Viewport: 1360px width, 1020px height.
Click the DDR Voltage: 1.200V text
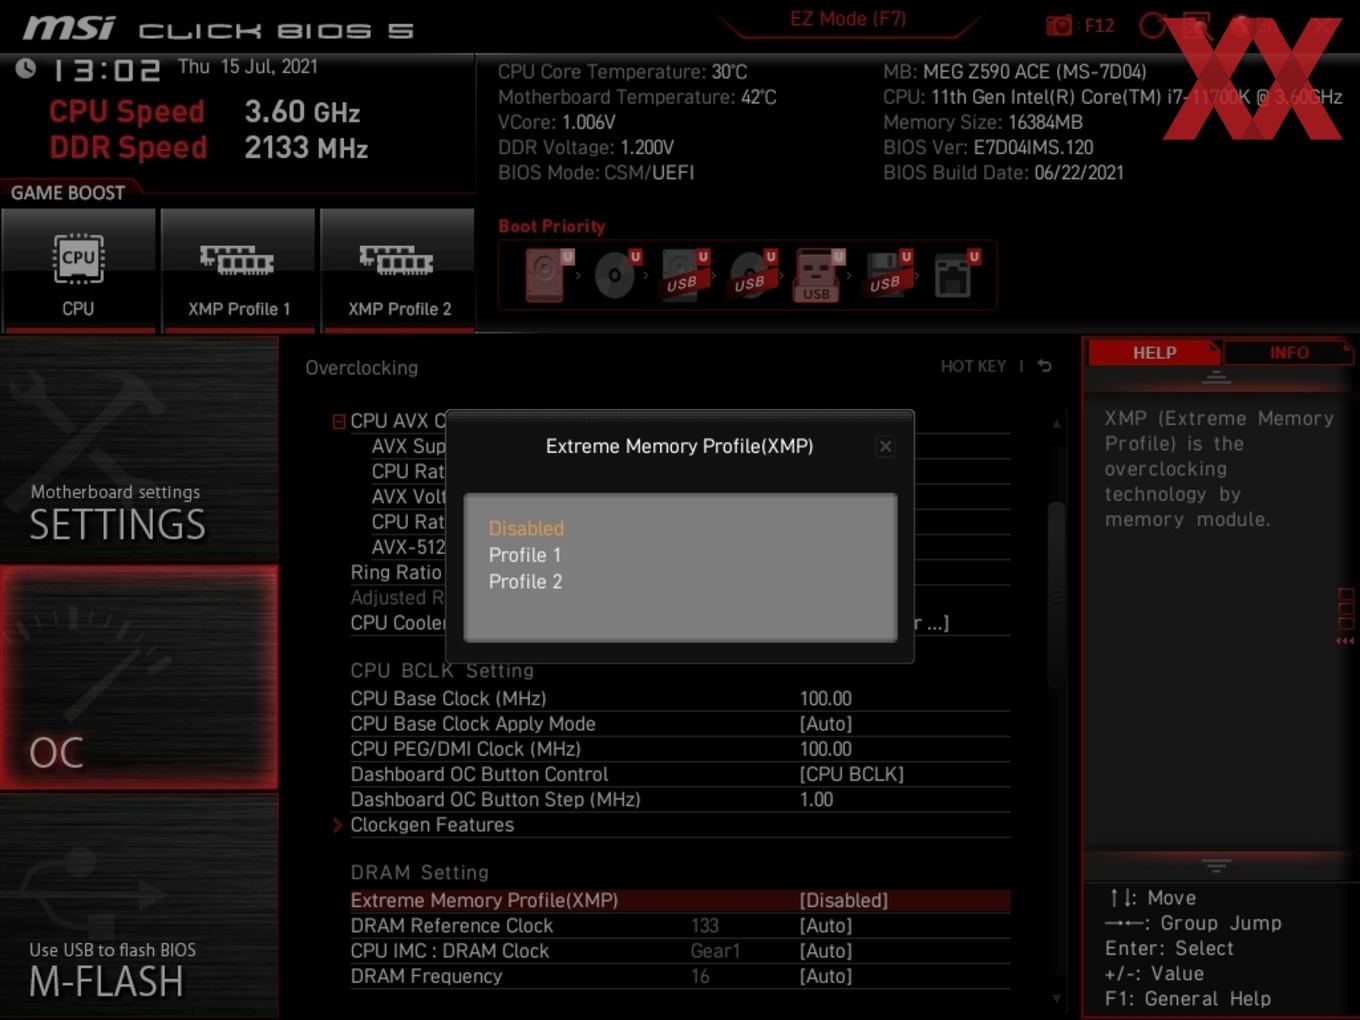coord(586,147)
